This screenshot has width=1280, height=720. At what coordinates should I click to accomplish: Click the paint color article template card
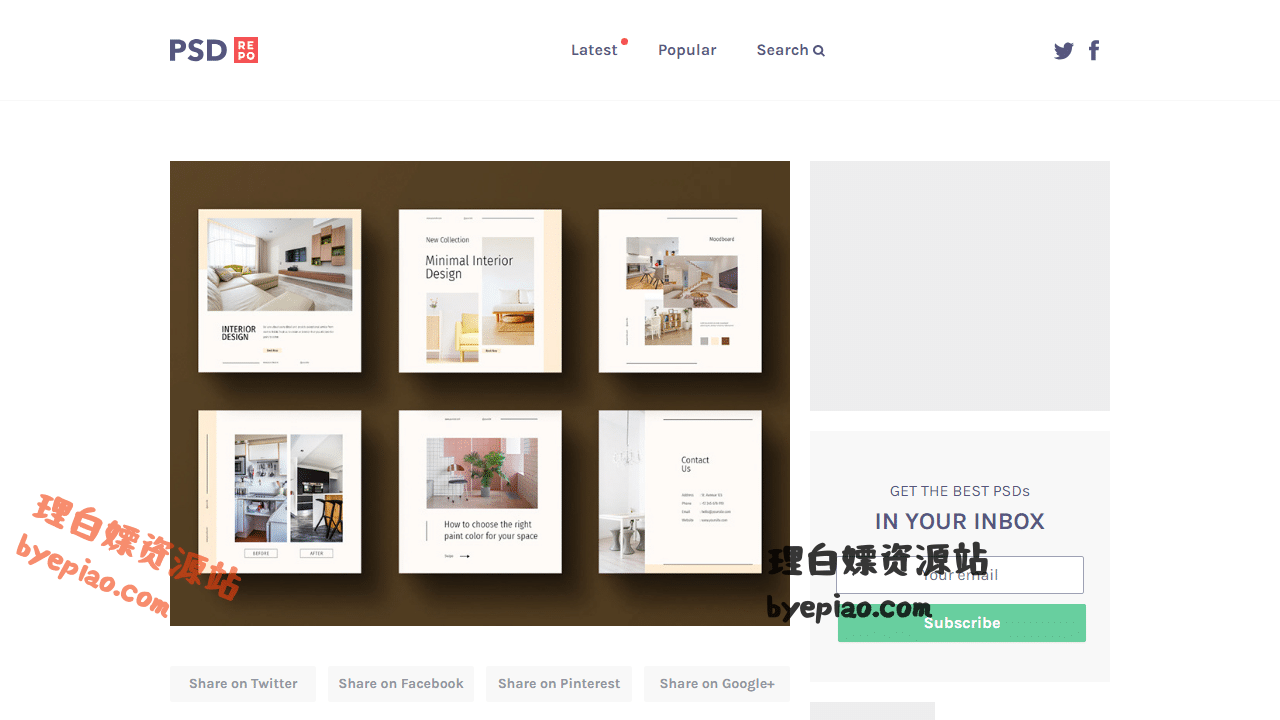[x=480, y=491]
